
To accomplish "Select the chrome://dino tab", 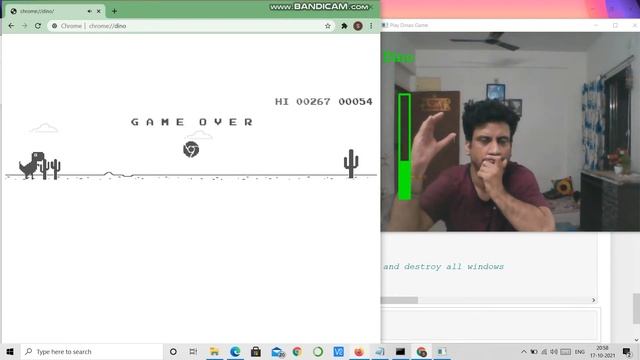I will pyautogui.click(x=55, y=11).
